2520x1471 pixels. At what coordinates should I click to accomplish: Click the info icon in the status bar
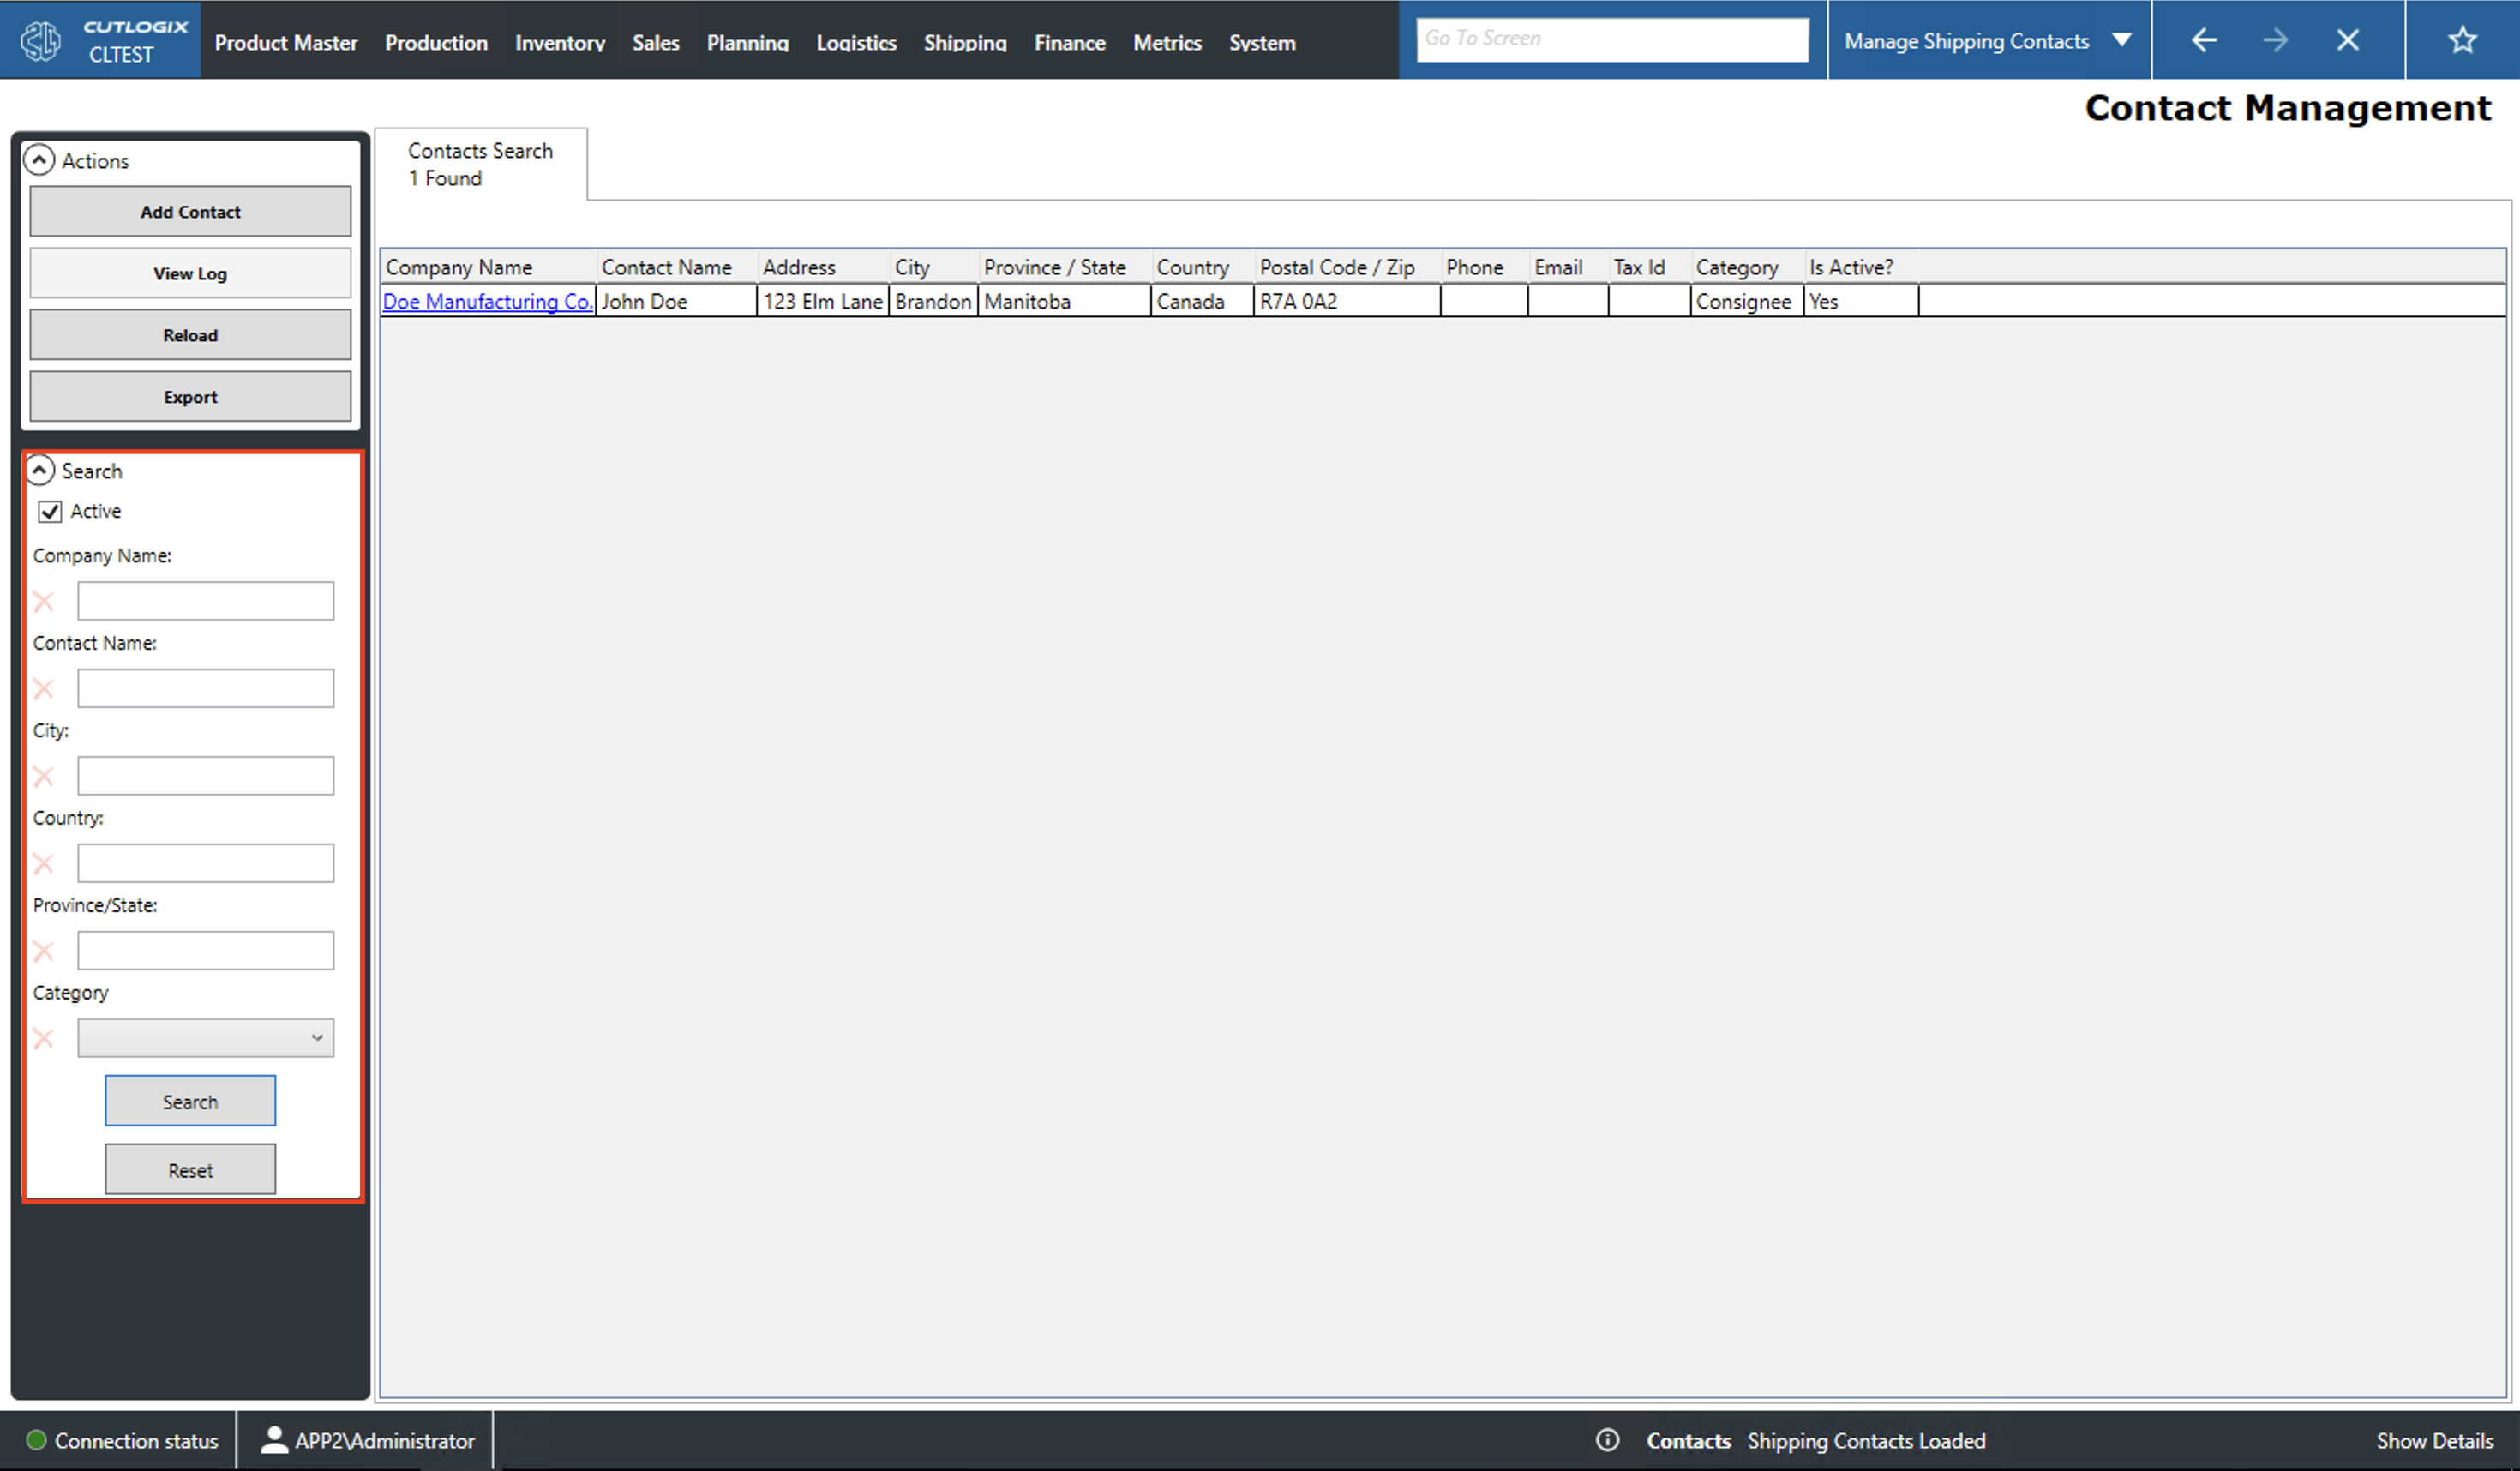pyautogui.click(x=1608, y=1440)
